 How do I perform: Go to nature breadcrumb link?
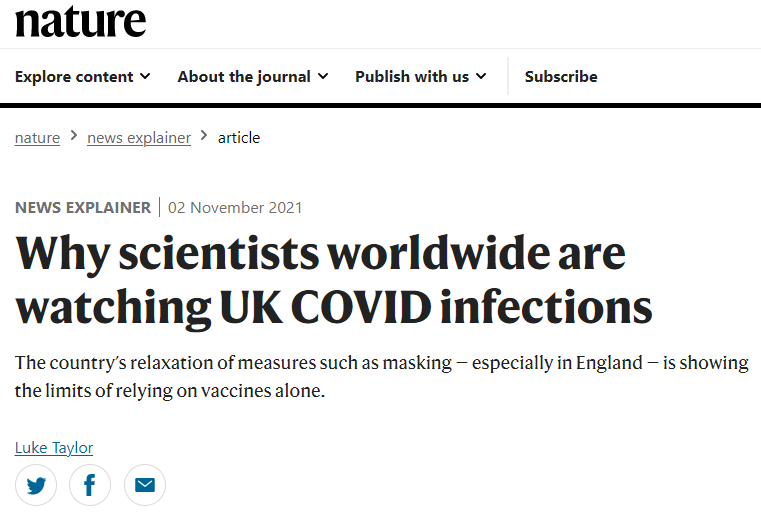point(37,138)
